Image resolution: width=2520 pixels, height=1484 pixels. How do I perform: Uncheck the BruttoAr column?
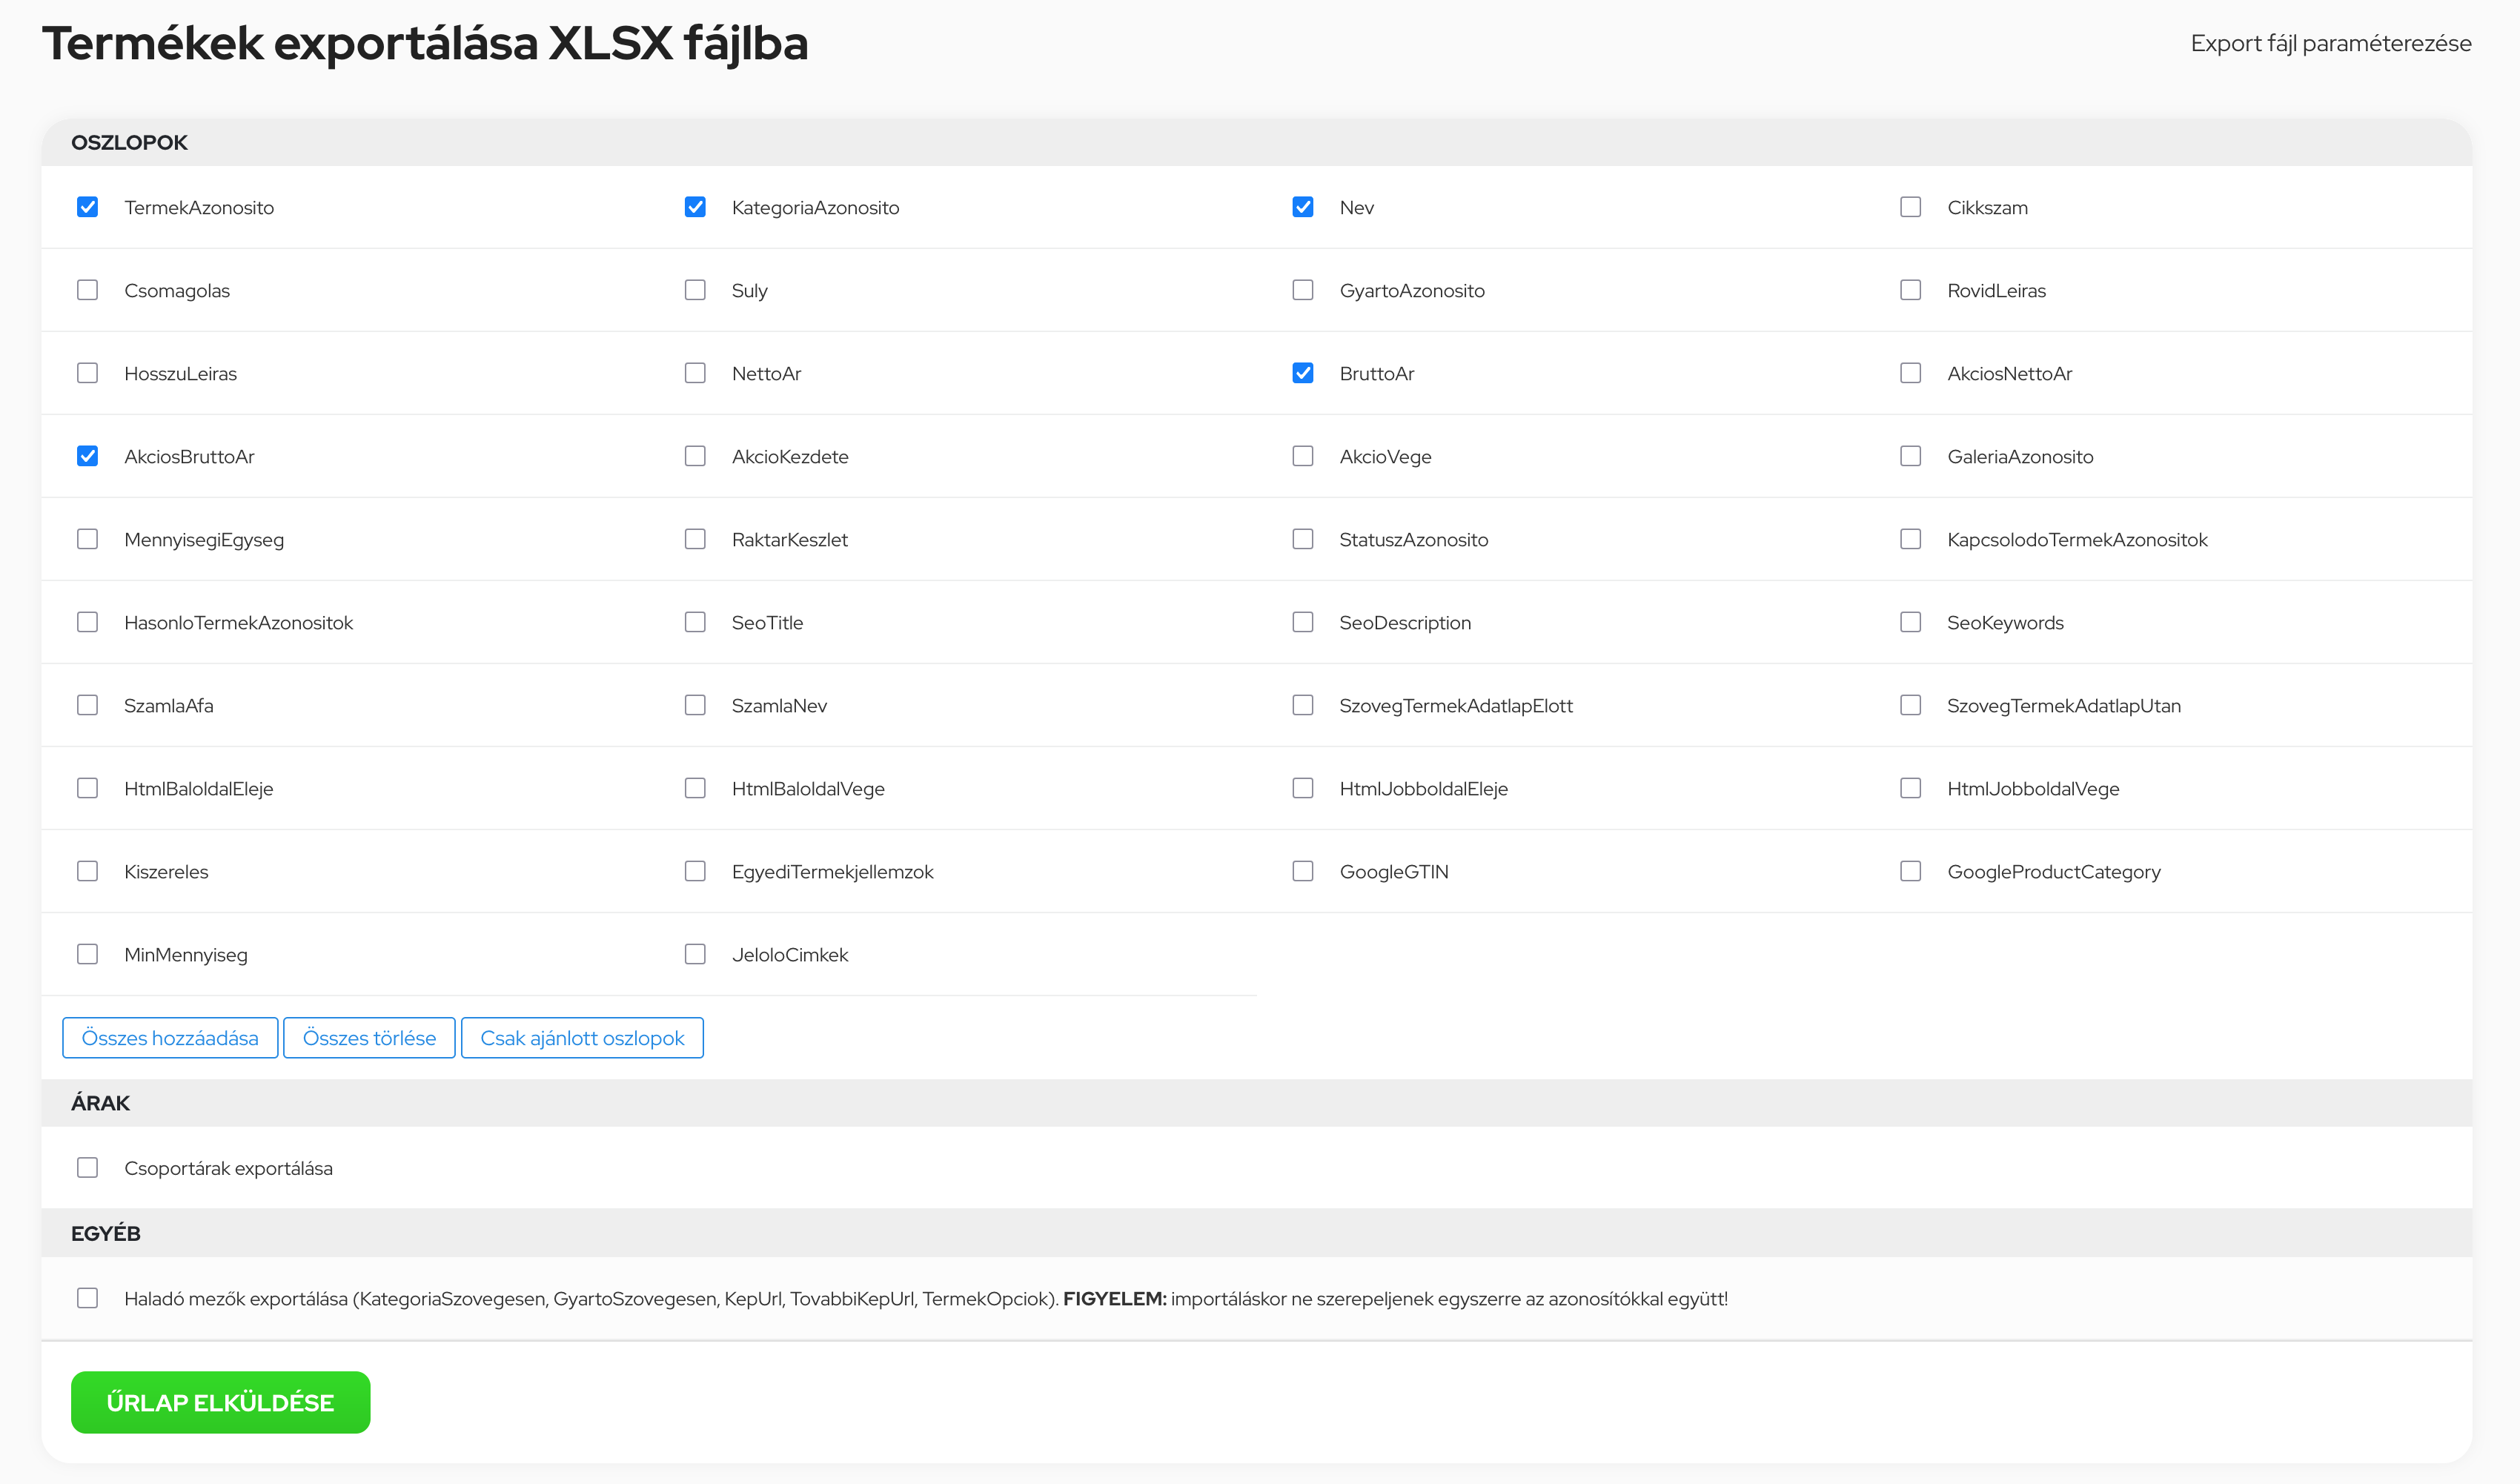click(1302, 373)
